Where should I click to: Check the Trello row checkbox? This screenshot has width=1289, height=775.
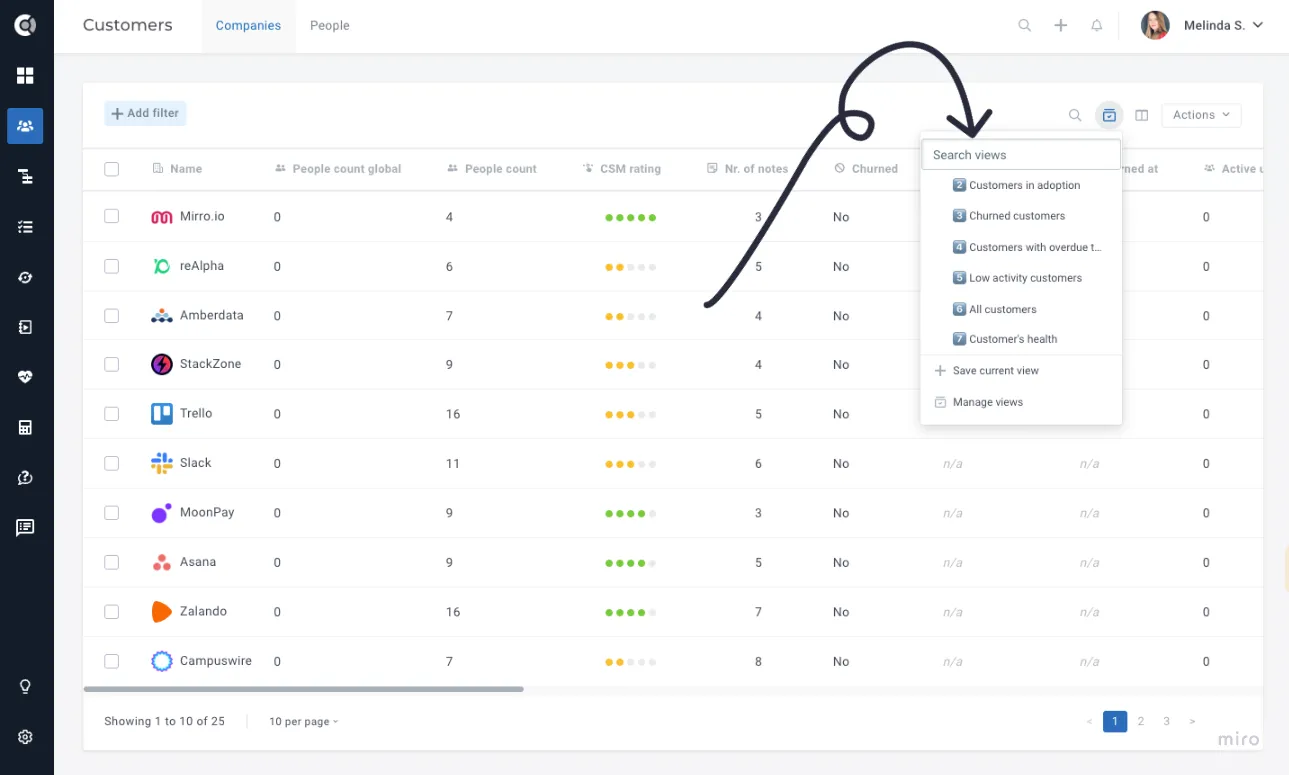click(111, 414)
